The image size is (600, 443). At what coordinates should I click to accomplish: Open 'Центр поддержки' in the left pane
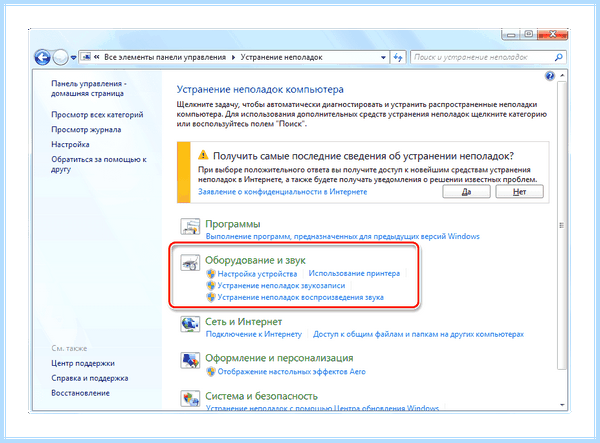click(x=83, y=363)
